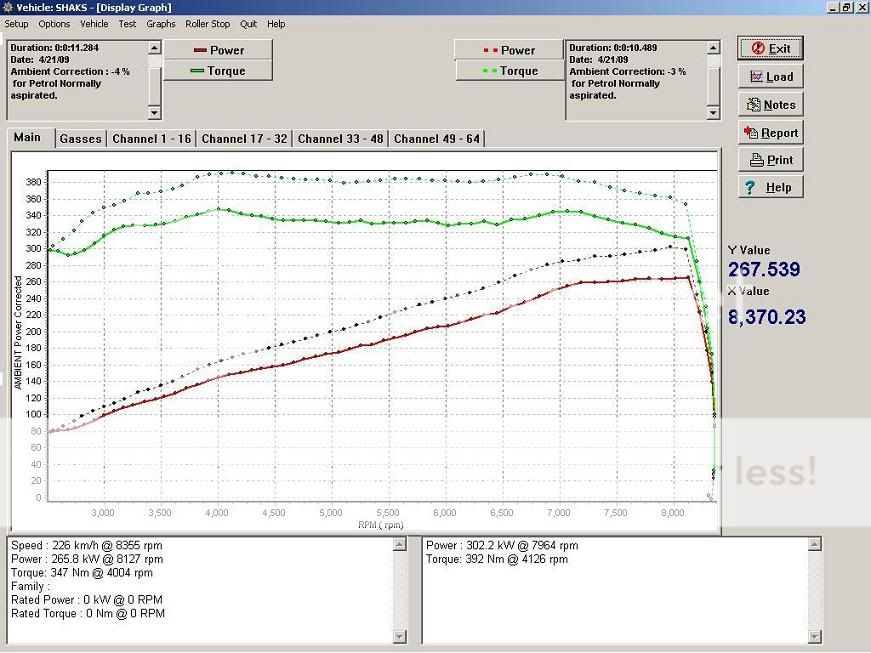Open the Options menu
This screenshot has width=871, height=653.
[x=54, y=24]
